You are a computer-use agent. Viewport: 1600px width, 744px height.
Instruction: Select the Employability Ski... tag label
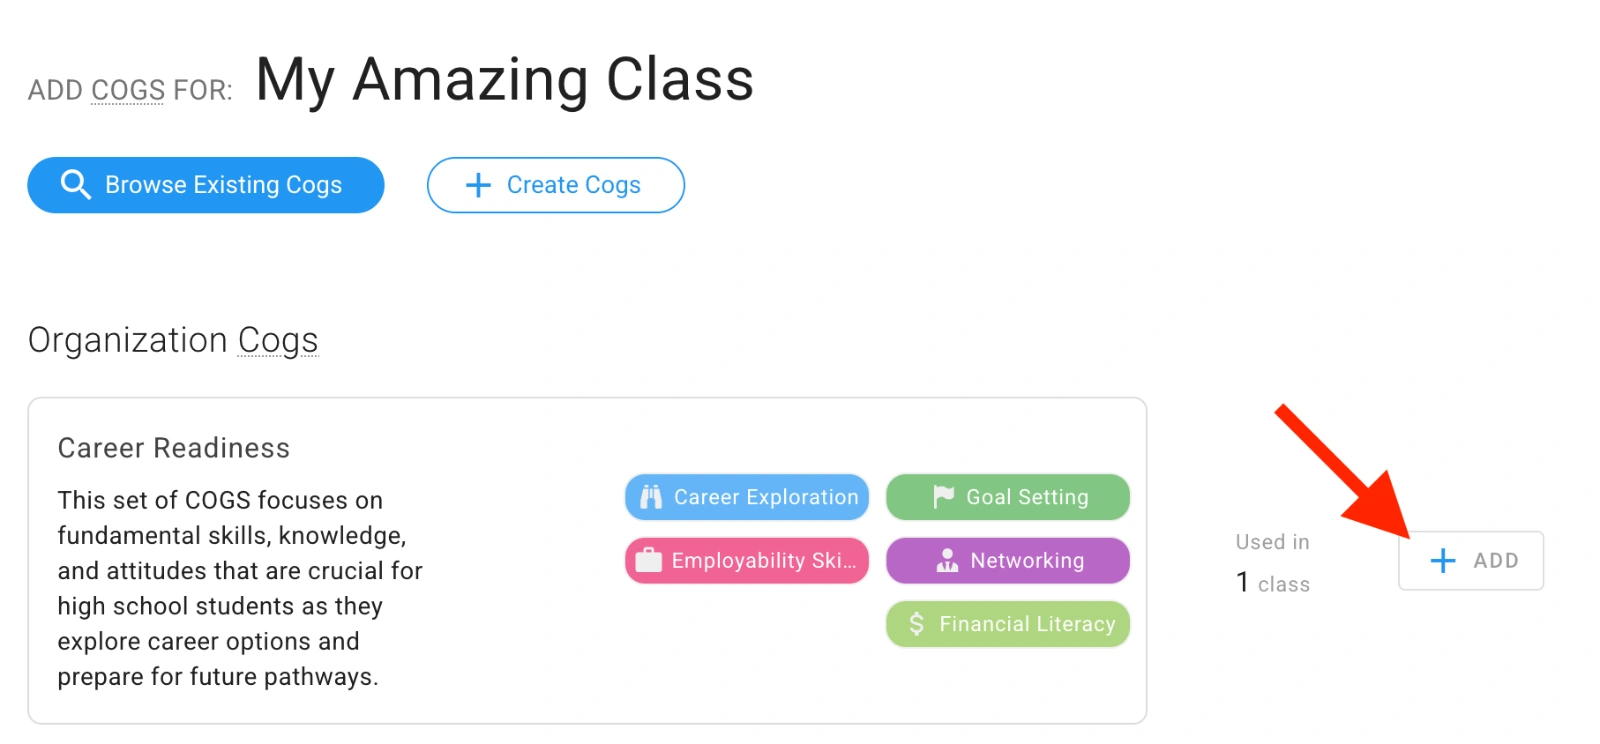764,561
